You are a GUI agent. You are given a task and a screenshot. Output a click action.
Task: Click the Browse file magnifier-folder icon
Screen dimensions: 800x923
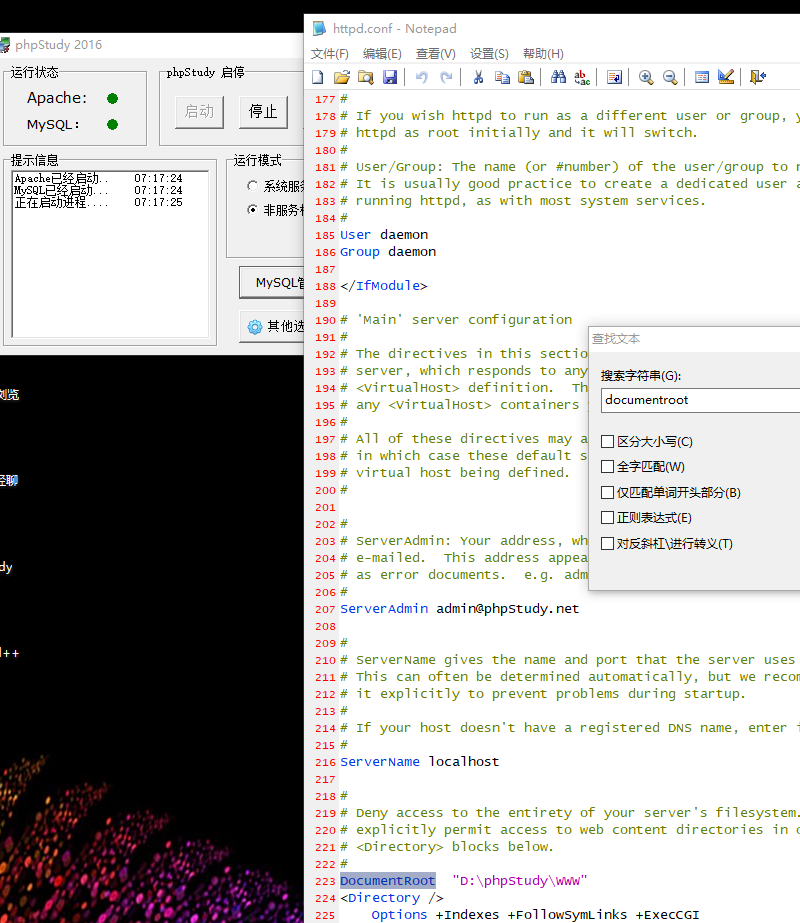(366, 77)
